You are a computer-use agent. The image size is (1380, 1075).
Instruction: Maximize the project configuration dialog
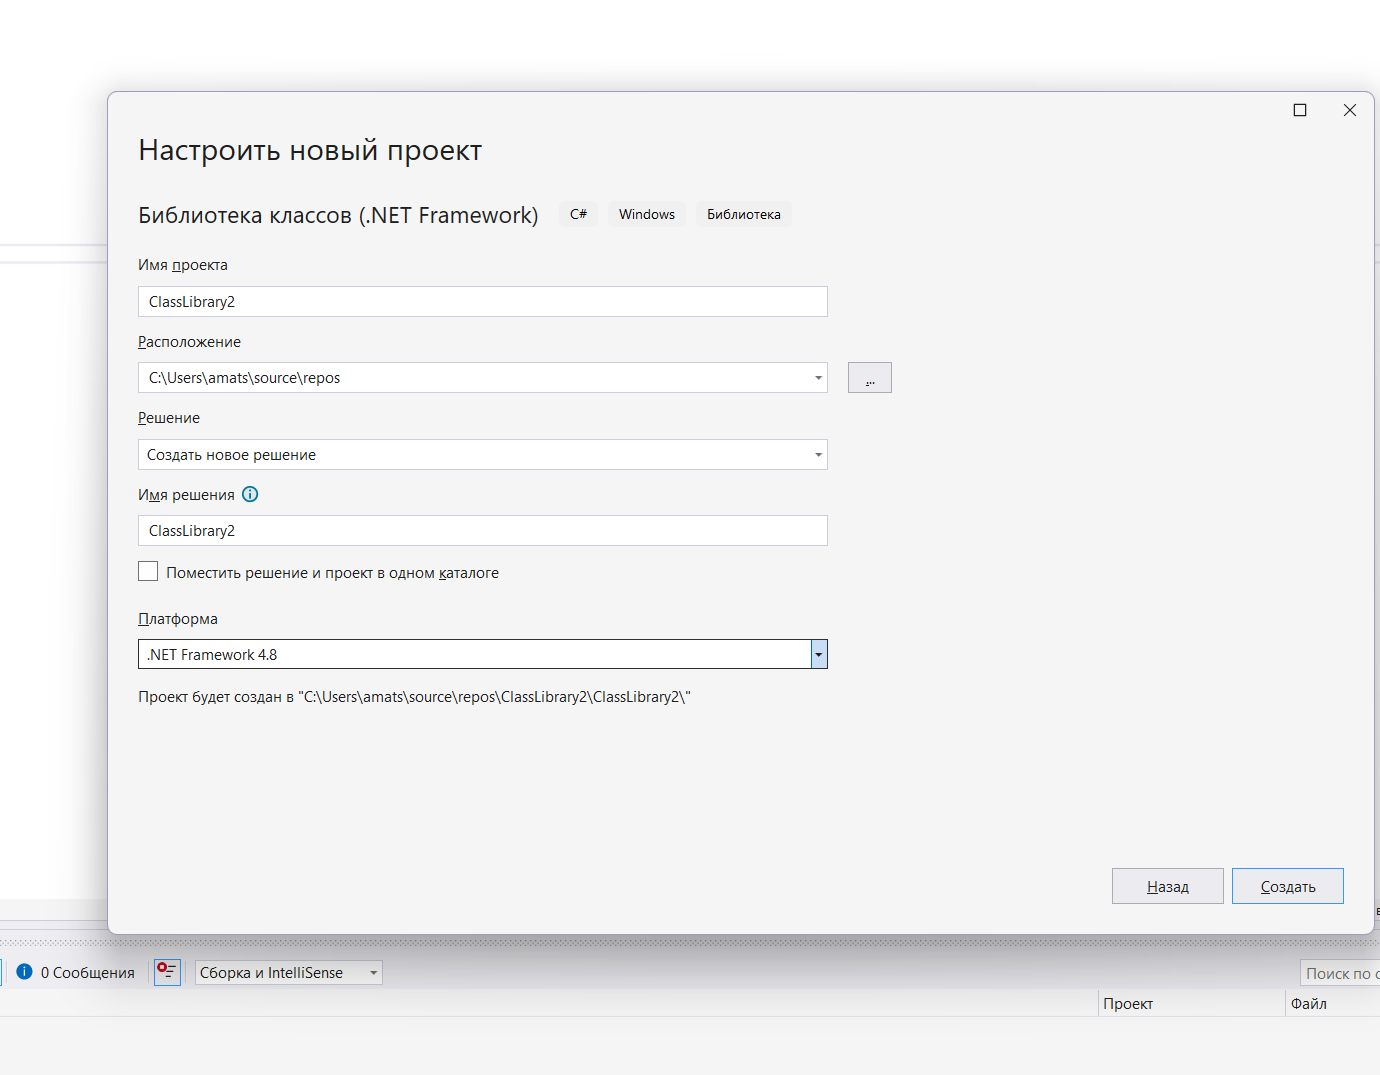[1300, 110]
